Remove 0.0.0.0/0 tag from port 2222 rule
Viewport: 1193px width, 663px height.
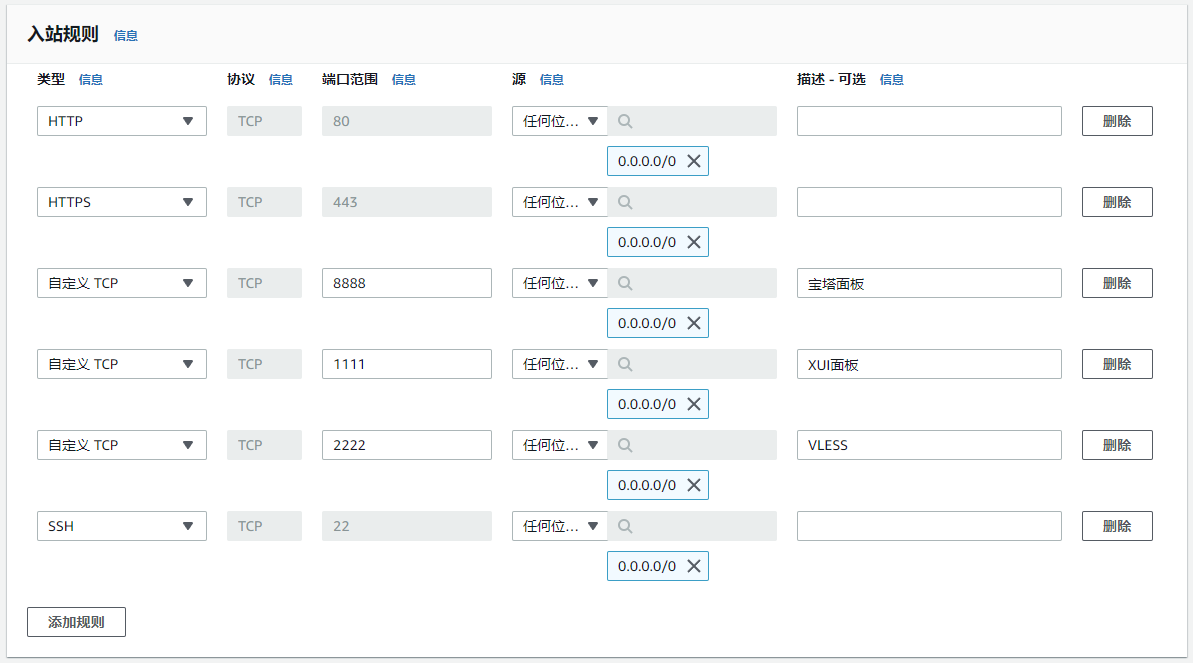tap(693, 485)
